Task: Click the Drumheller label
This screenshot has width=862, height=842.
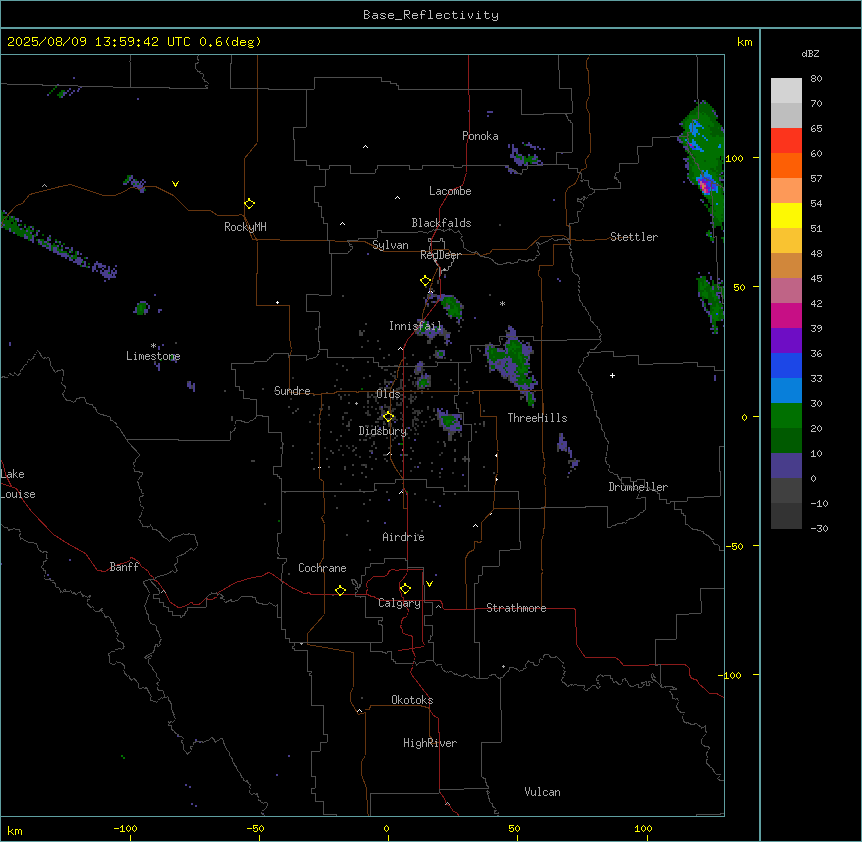Action: pos(638,487)
